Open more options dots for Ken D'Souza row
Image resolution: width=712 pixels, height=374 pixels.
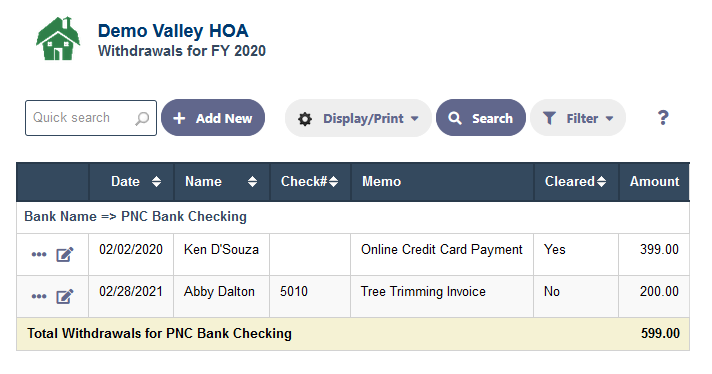coord(39,254)
